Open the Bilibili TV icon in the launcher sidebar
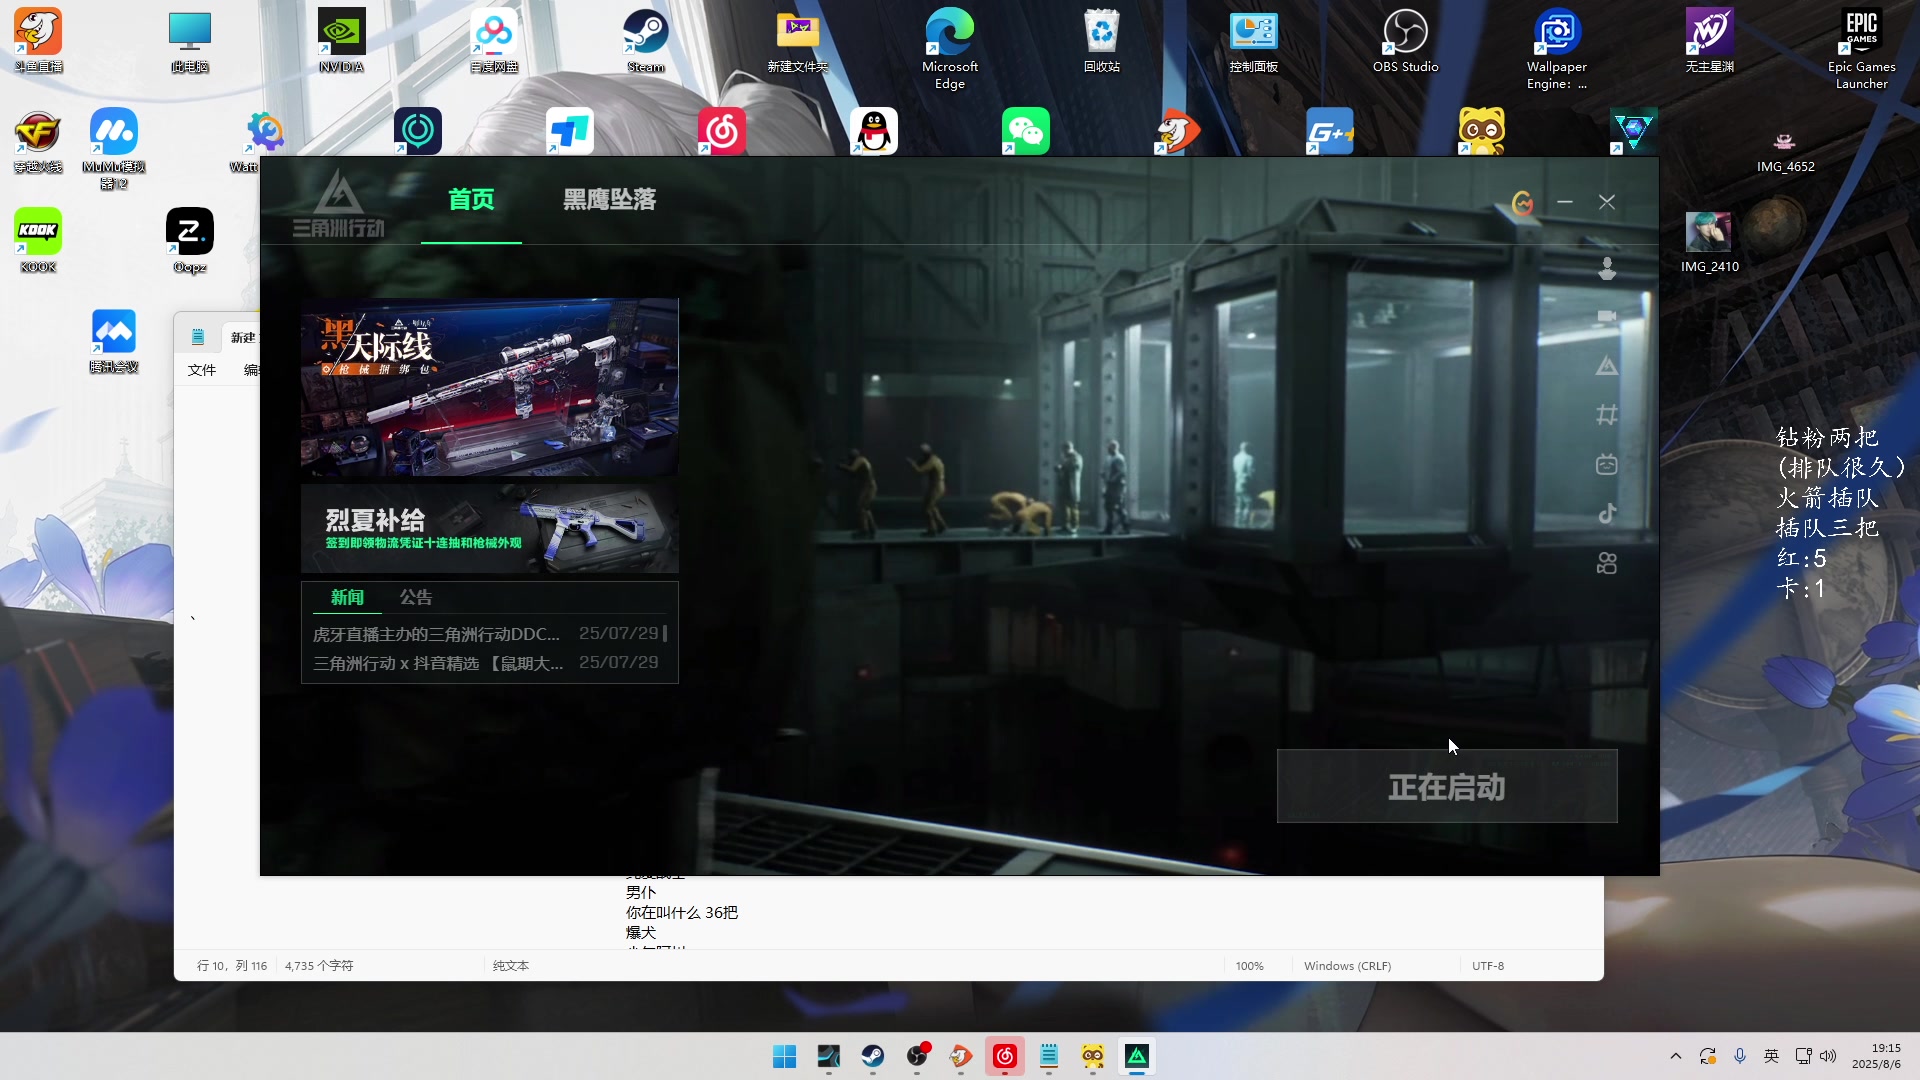Viewport: 1920px width, 1080px height. (1607, 464)
